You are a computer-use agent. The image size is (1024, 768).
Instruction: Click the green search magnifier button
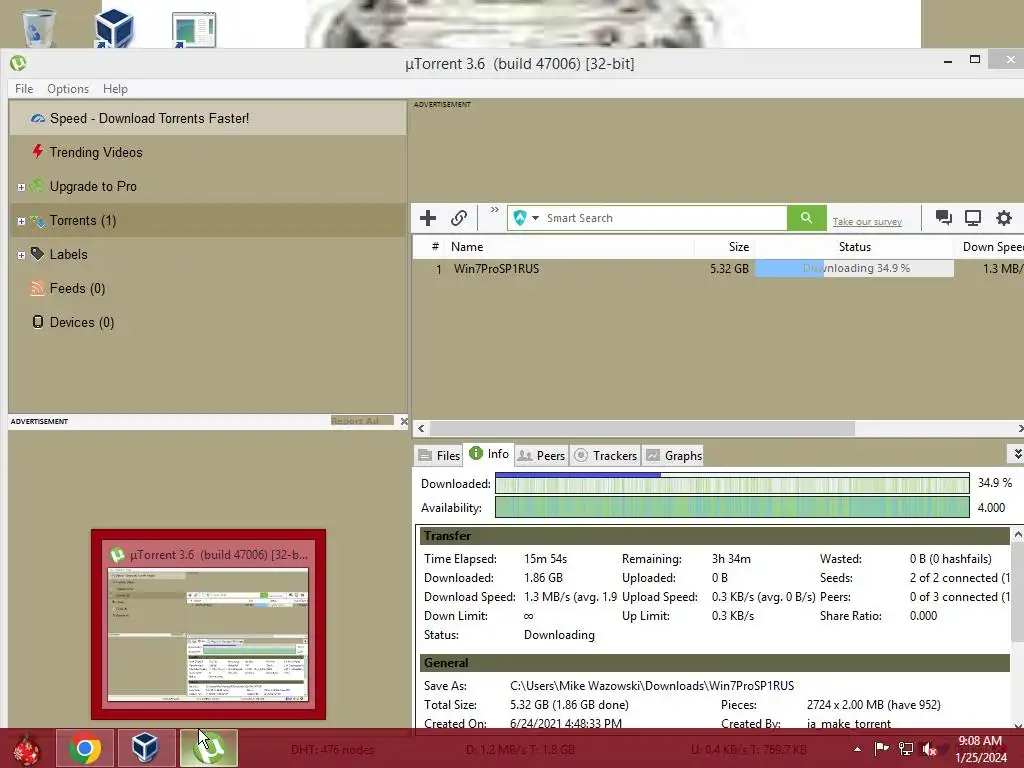[x=807, y=218]
